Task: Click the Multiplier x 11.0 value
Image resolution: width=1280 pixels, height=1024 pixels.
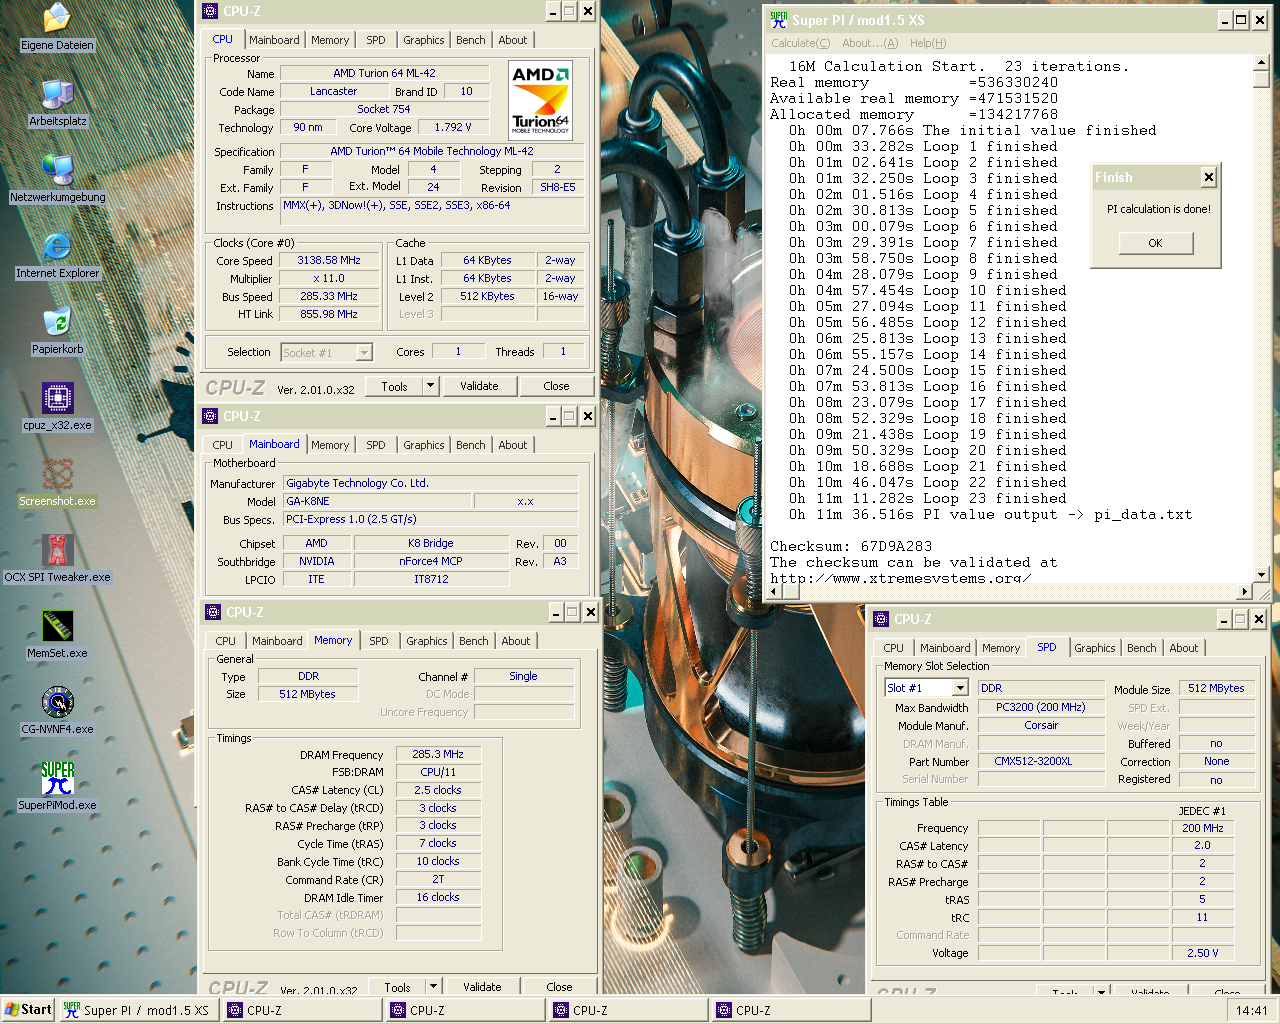Action: point(328,278)
